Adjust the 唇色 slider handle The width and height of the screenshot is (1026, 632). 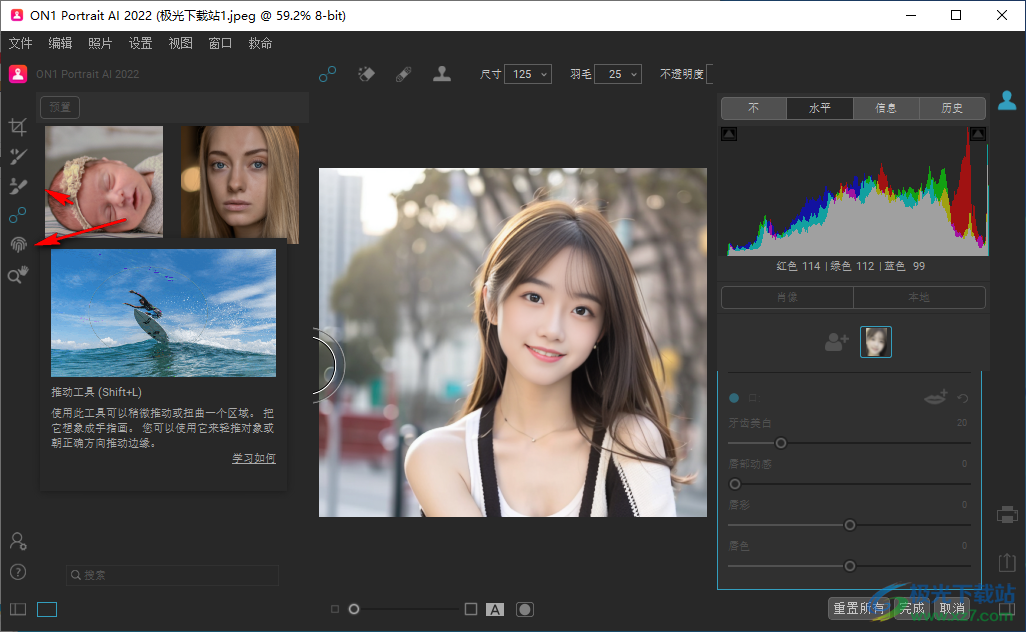849,566
